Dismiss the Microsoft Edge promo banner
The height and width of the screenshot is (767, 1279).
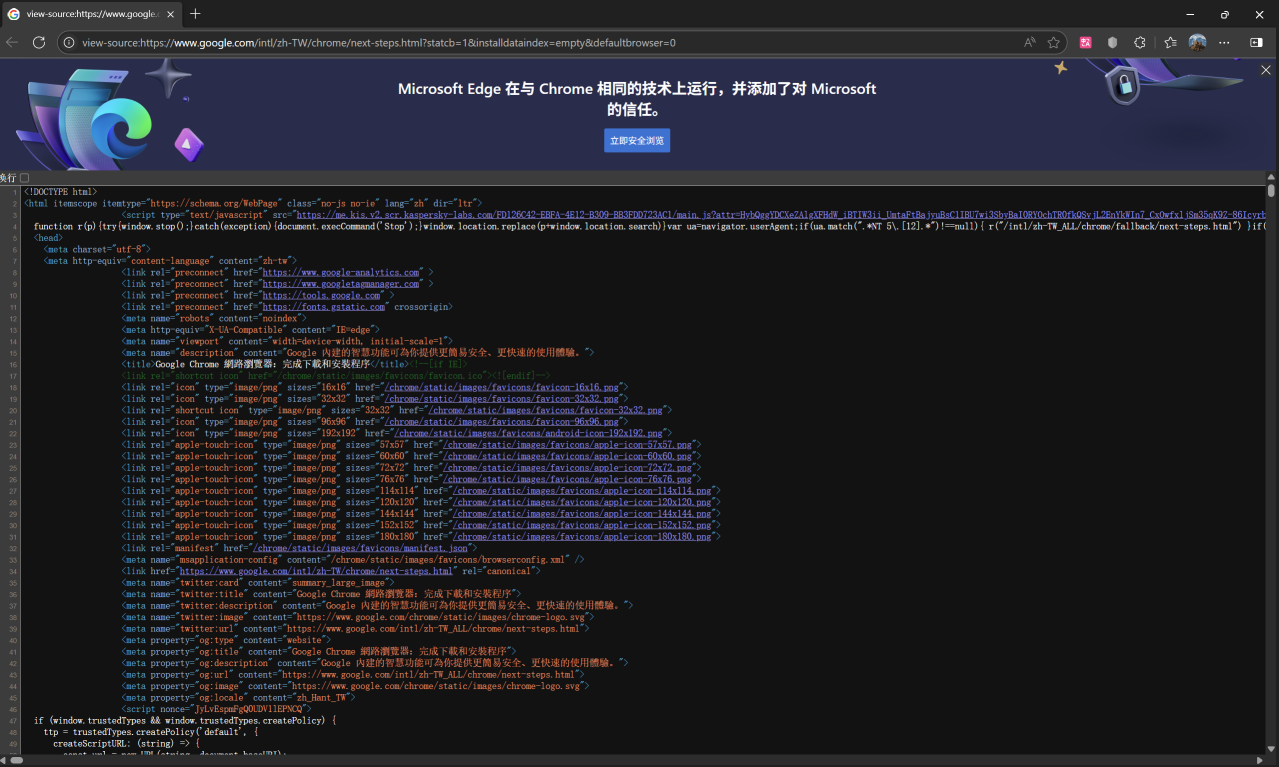[1265, 70]
